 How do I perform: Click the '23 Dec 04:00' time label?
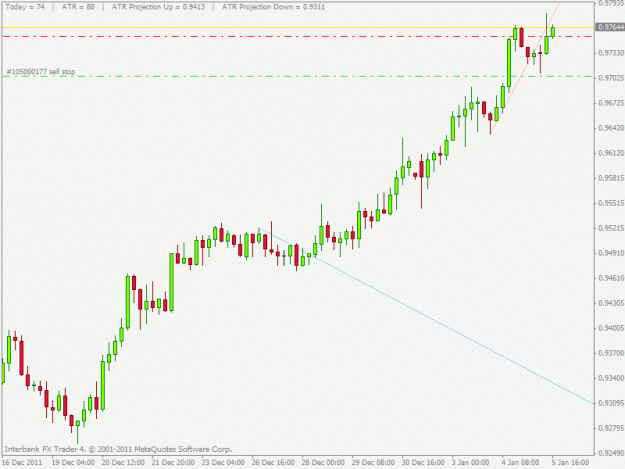[223, 462]
